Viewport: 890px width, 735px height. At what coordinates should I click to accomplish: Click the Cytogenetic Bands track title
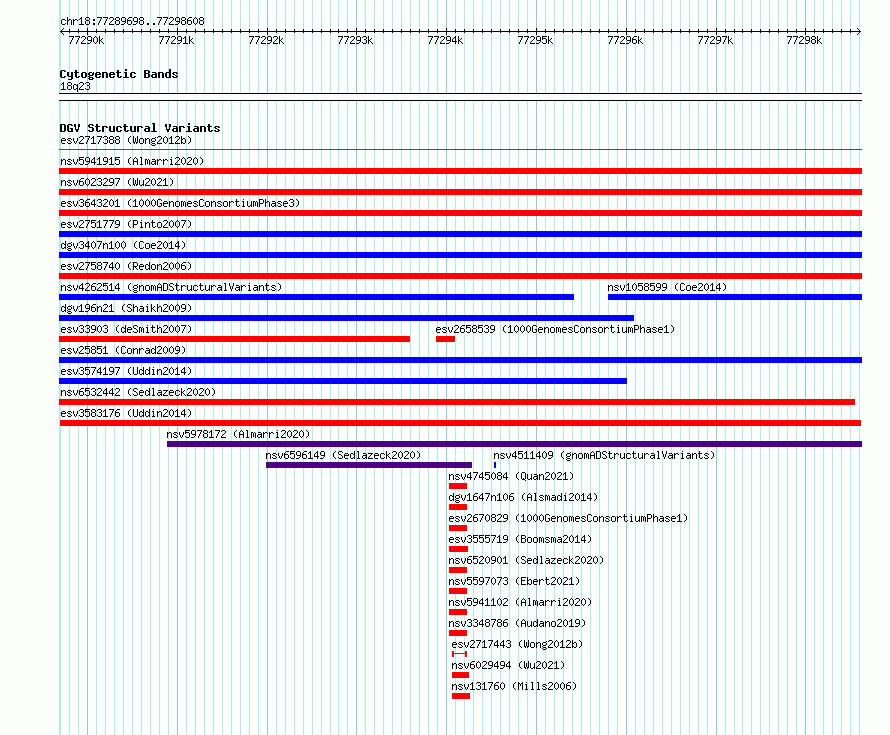click(119, 74)
